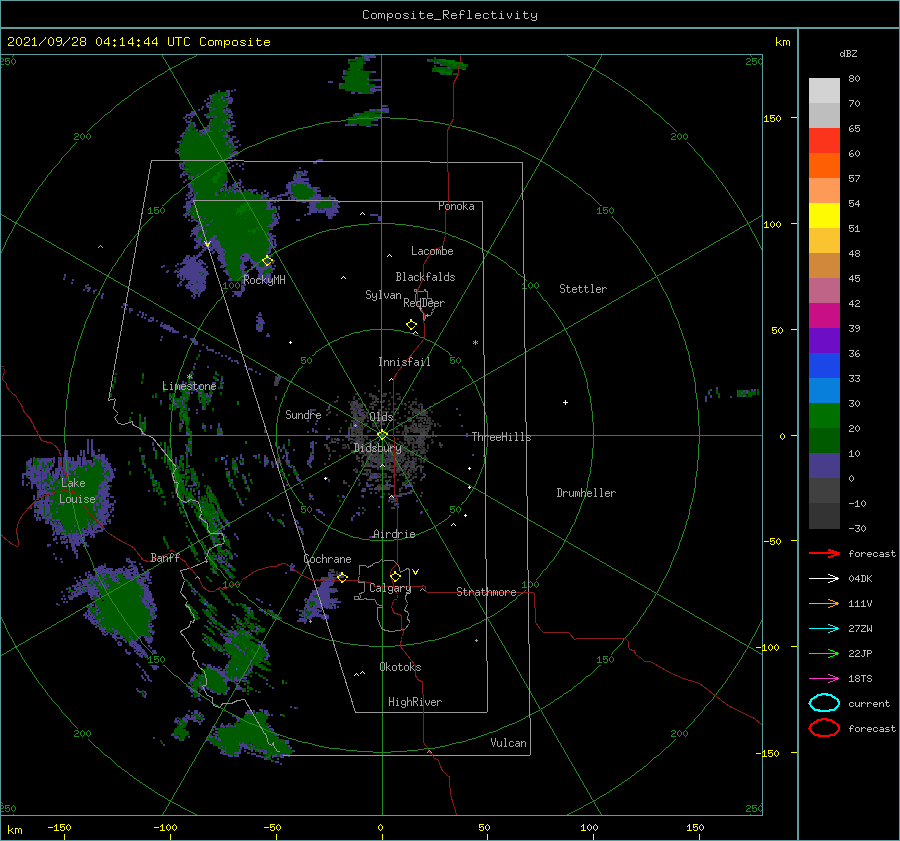Click the ThreeHills city label
Viewport: 900px width, 841px height.
click(502, 437)
